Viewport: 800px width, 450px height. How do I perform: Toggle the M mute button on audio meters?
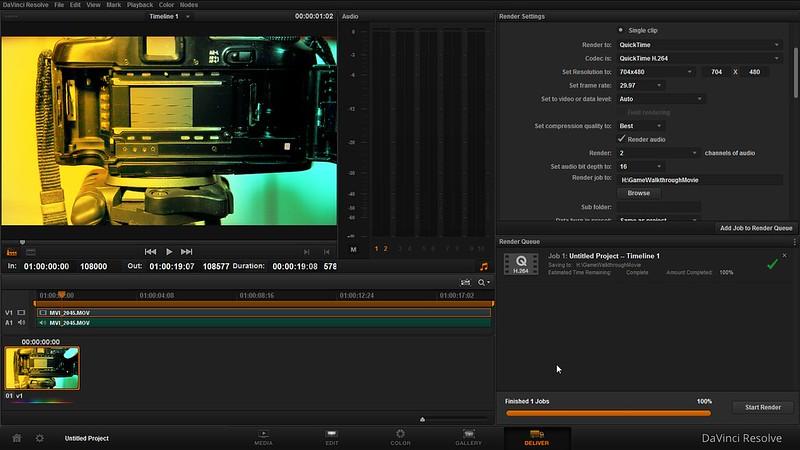click(353, 249)
